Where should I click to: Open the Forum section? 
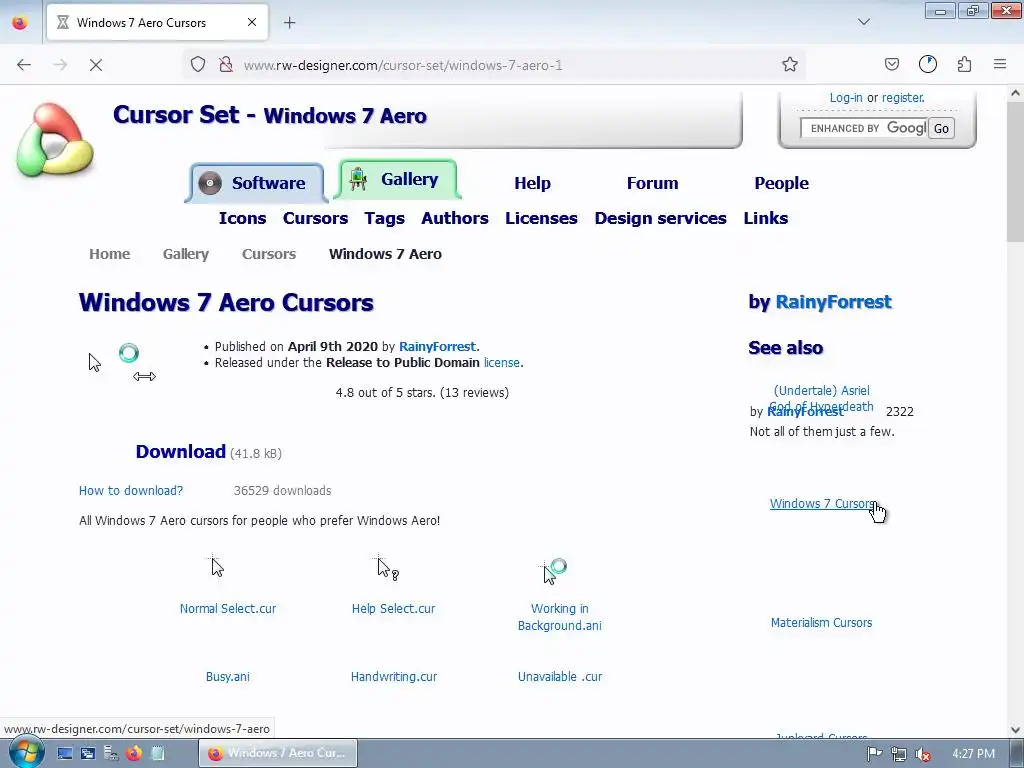[x=652, y=183]
